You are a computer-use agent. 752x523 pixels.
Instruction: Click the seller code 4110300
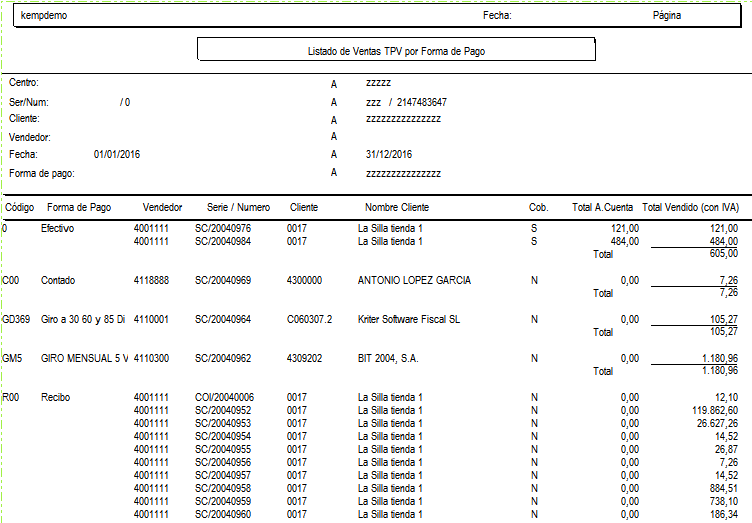pos(152,359)
